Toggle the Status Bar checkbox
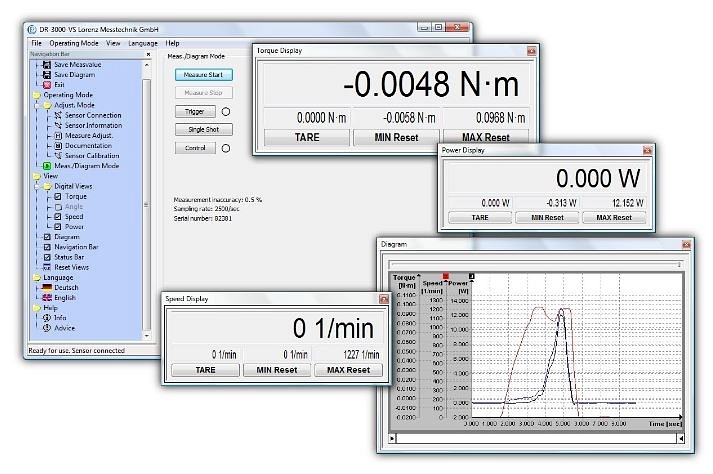Viewport: 713px width, 474px height. [47, 257]
